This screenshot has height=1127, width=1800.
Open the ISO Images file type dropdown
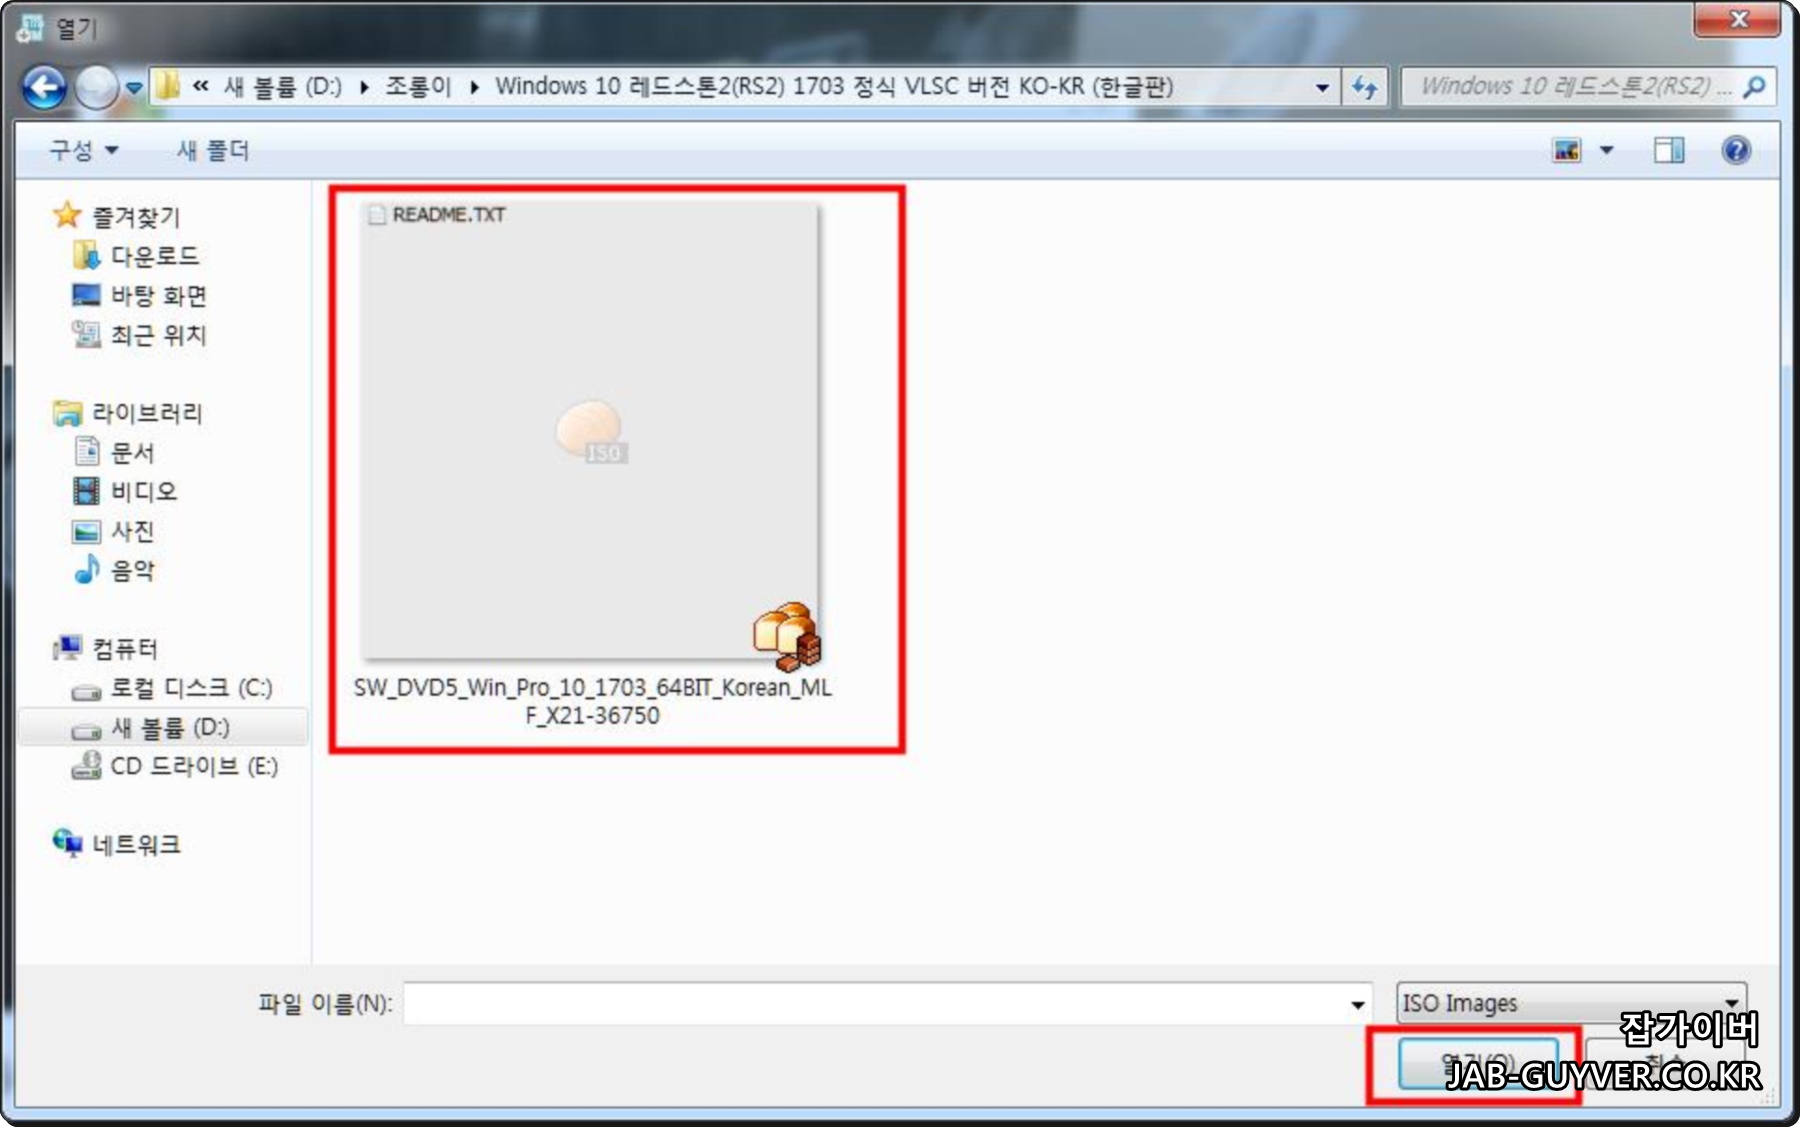[1571, 1003]
